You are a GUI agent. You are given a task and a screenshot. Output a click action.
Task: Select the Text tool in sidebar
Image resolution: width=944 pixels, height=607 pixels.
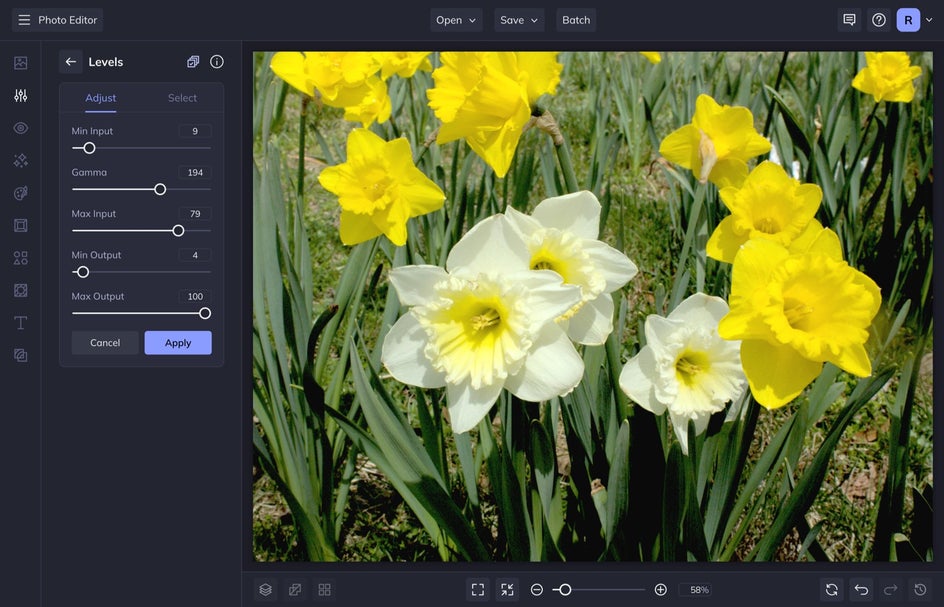(x=20, y=323)
